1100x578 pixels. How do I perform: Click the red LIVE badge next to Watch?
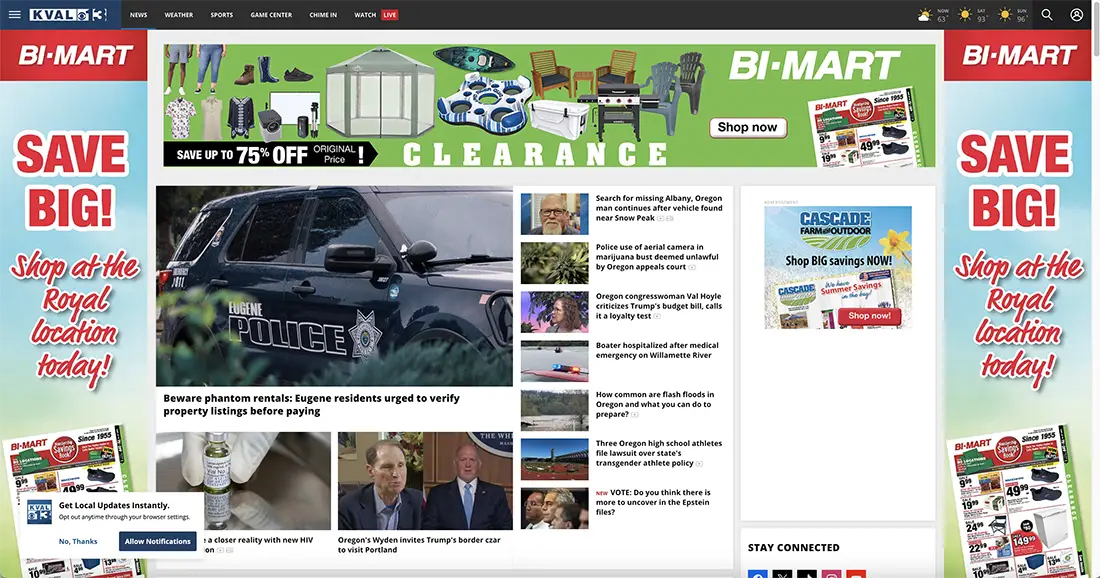[389, 15]
